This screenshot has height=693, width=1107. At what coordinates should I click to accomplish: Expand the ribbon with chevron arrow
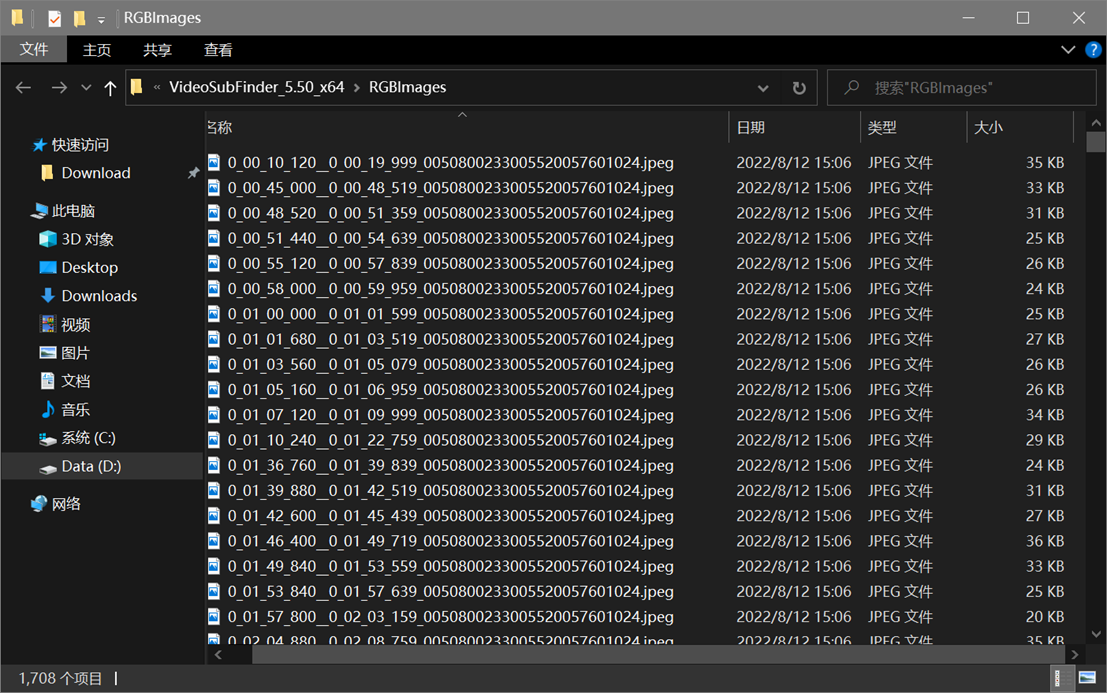pos(1067,49)
